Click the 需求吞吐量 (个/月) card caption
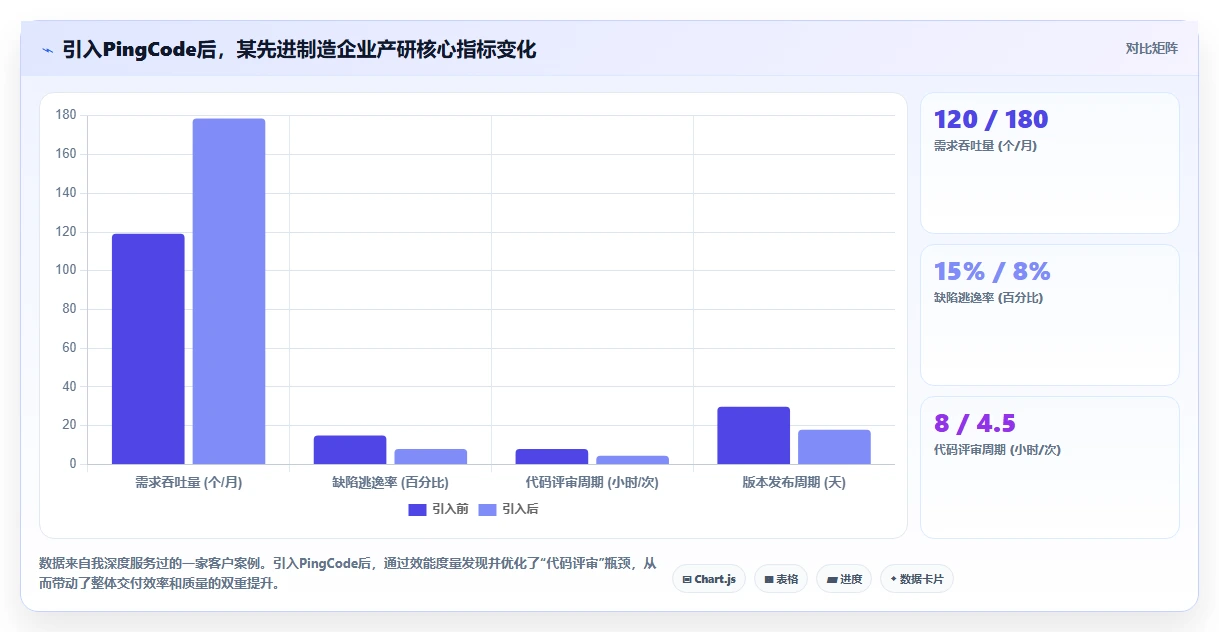 [985, 146]
